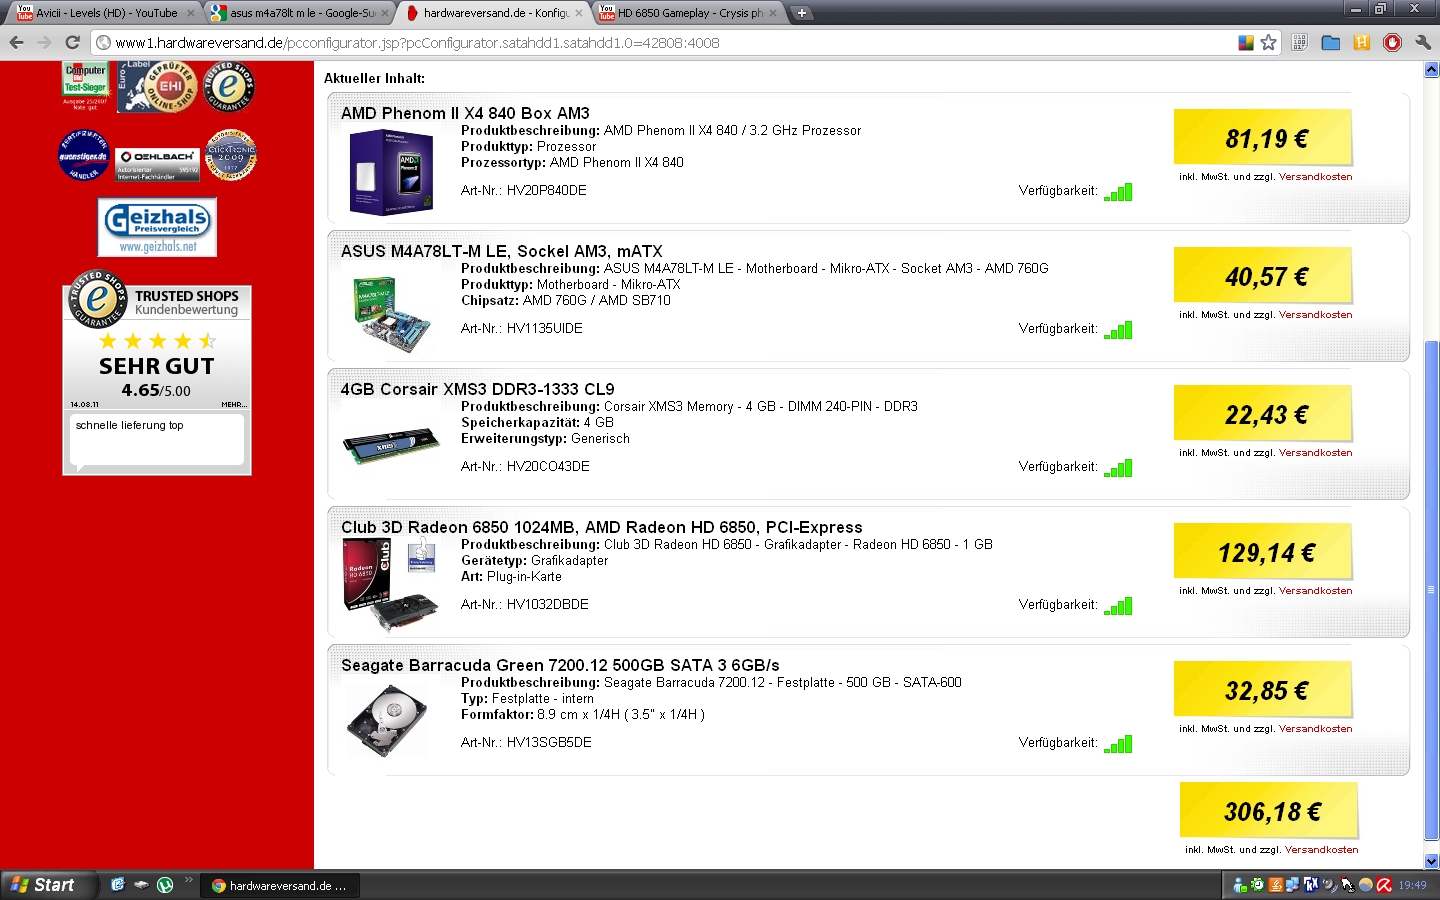1440x900 pixels.
Task: Click the orange extension icon in toolbar
Action: 1361,42
